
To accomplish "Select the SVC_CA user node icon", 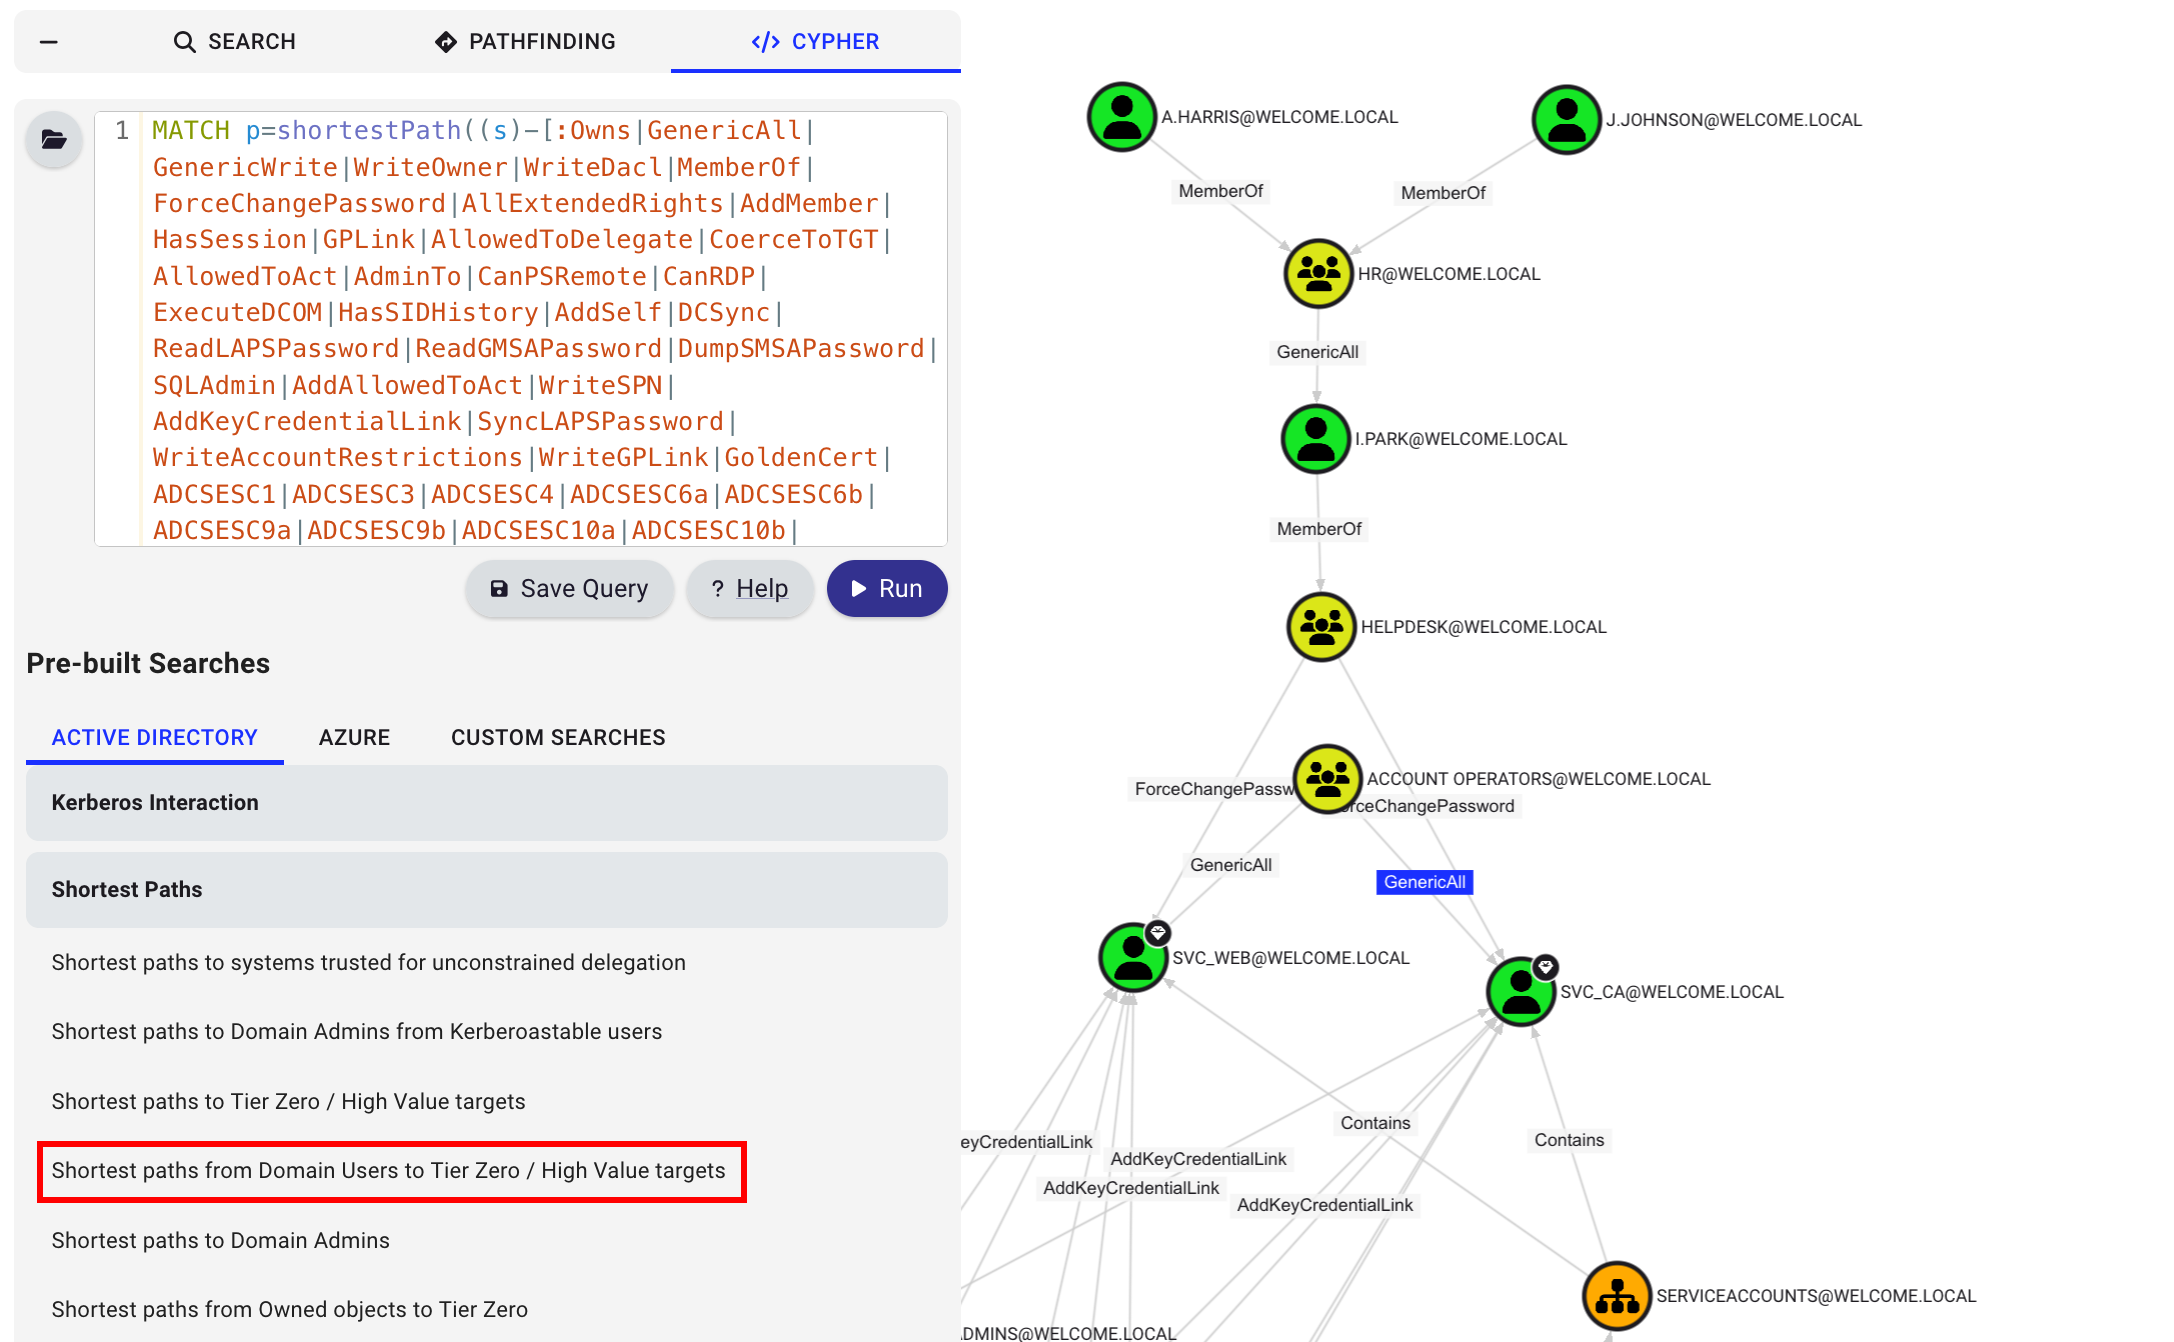I will pos(1520,992).
